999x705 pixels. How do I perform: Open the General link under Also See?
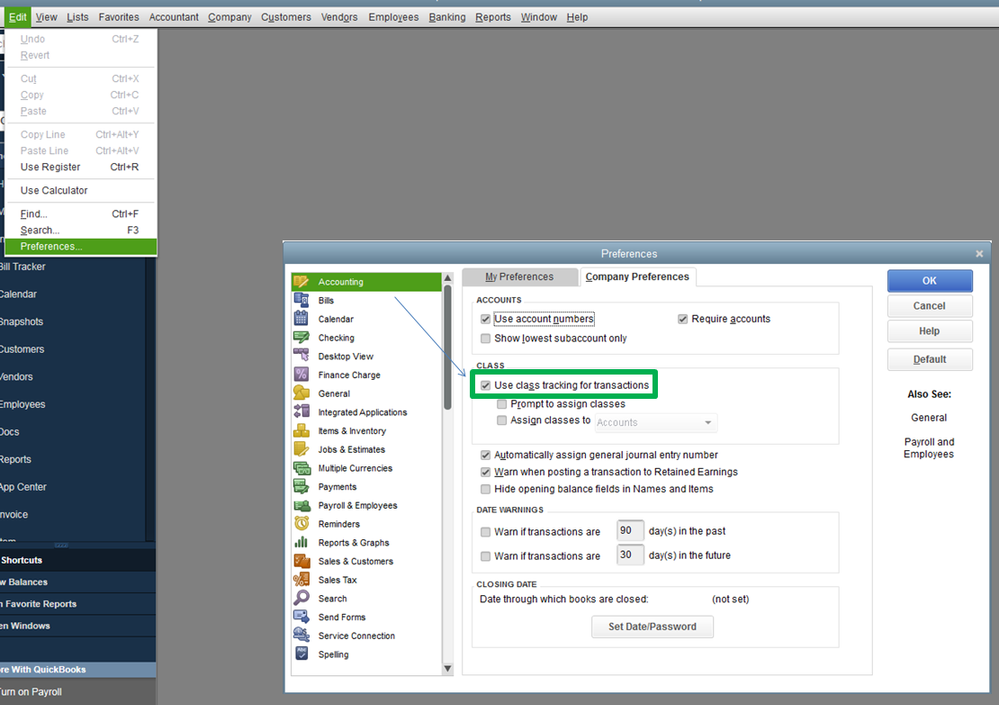[929, 418]
